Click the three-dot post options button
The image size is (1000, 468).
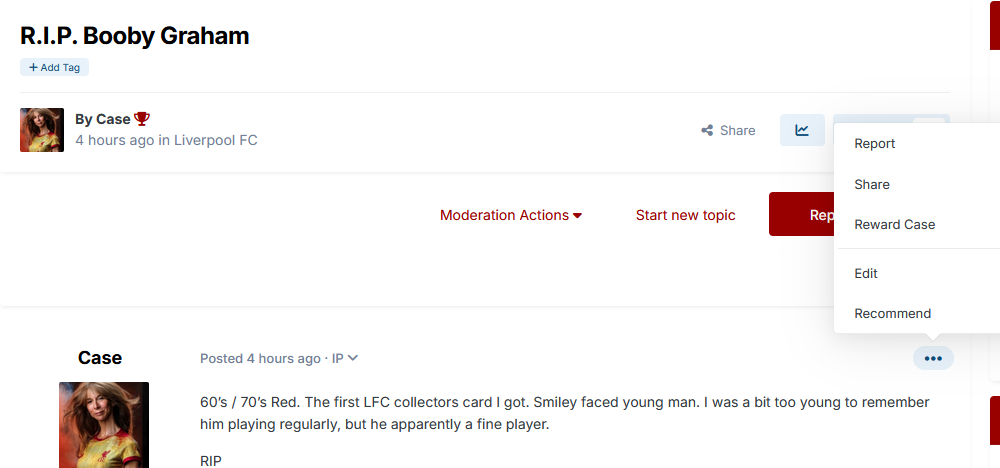[x=933, y=358]
